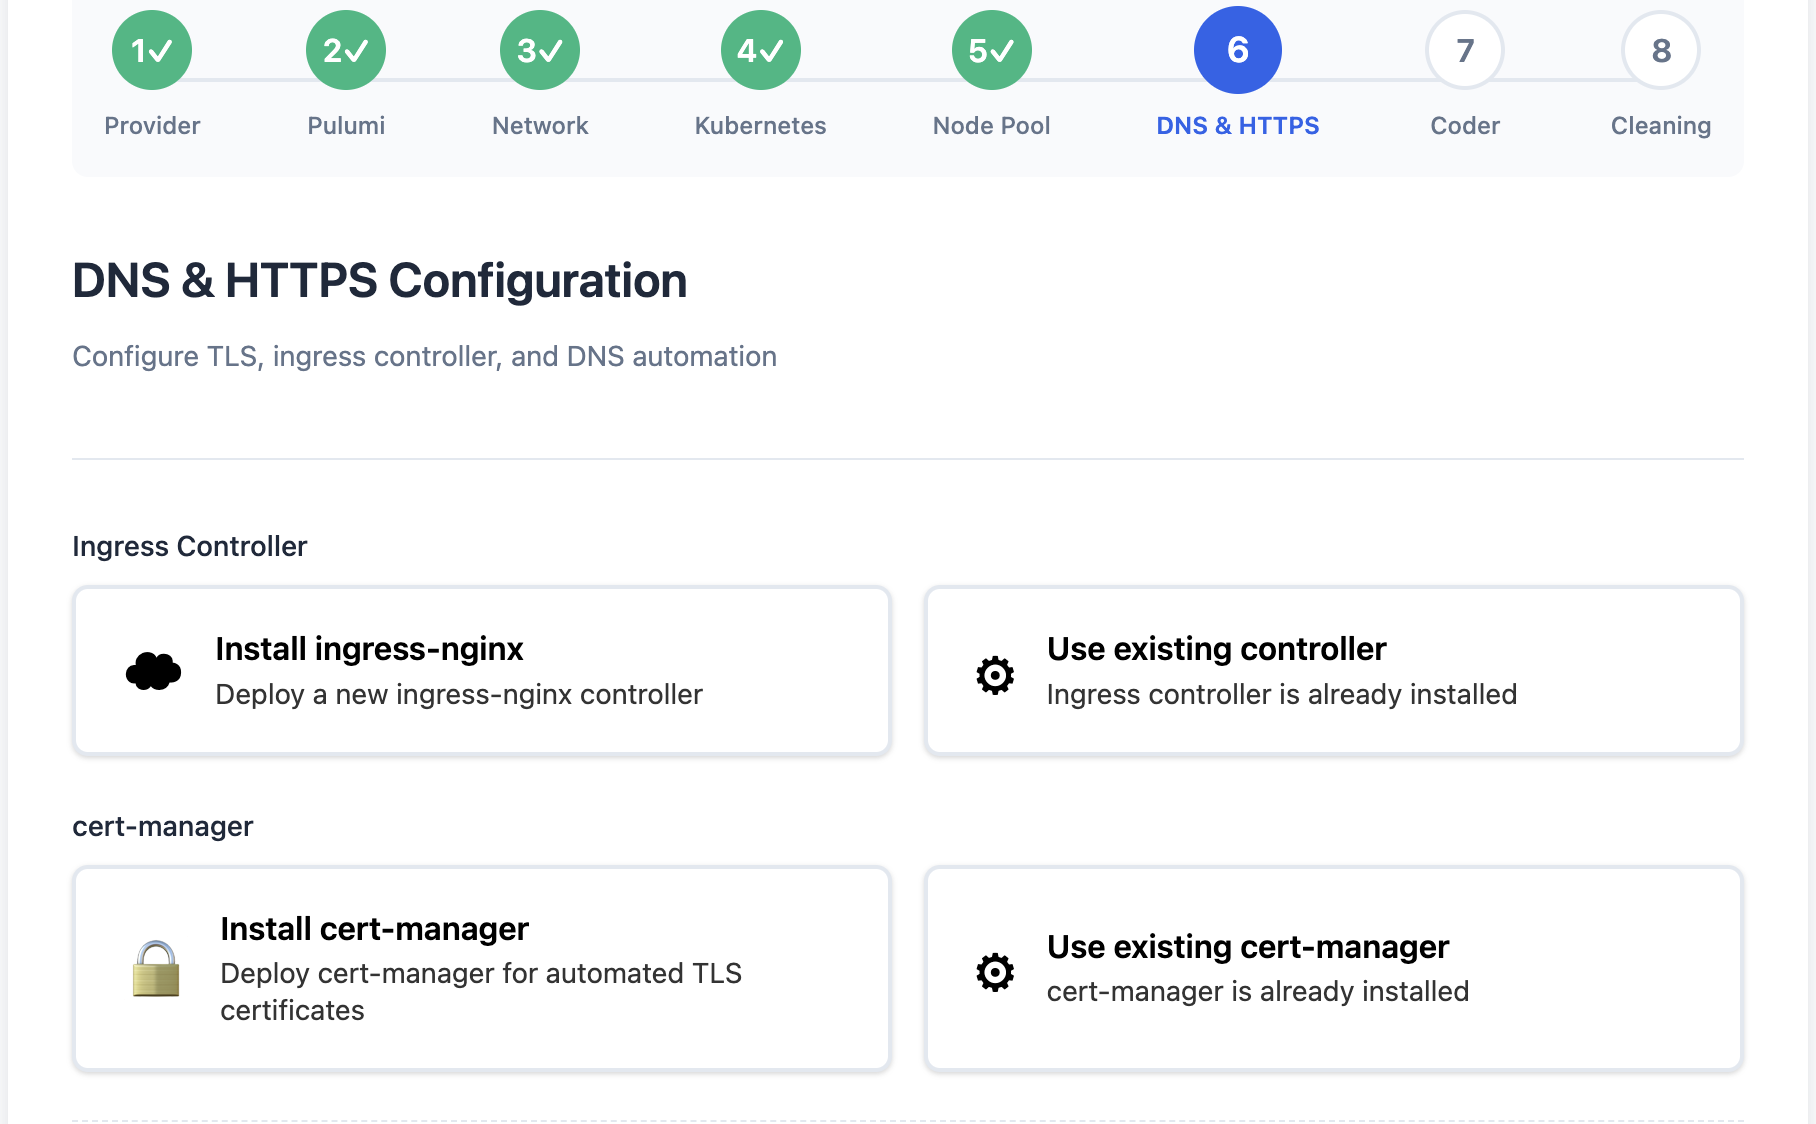Click the Provider step label

pyautogui.click(x=152, y=126)
